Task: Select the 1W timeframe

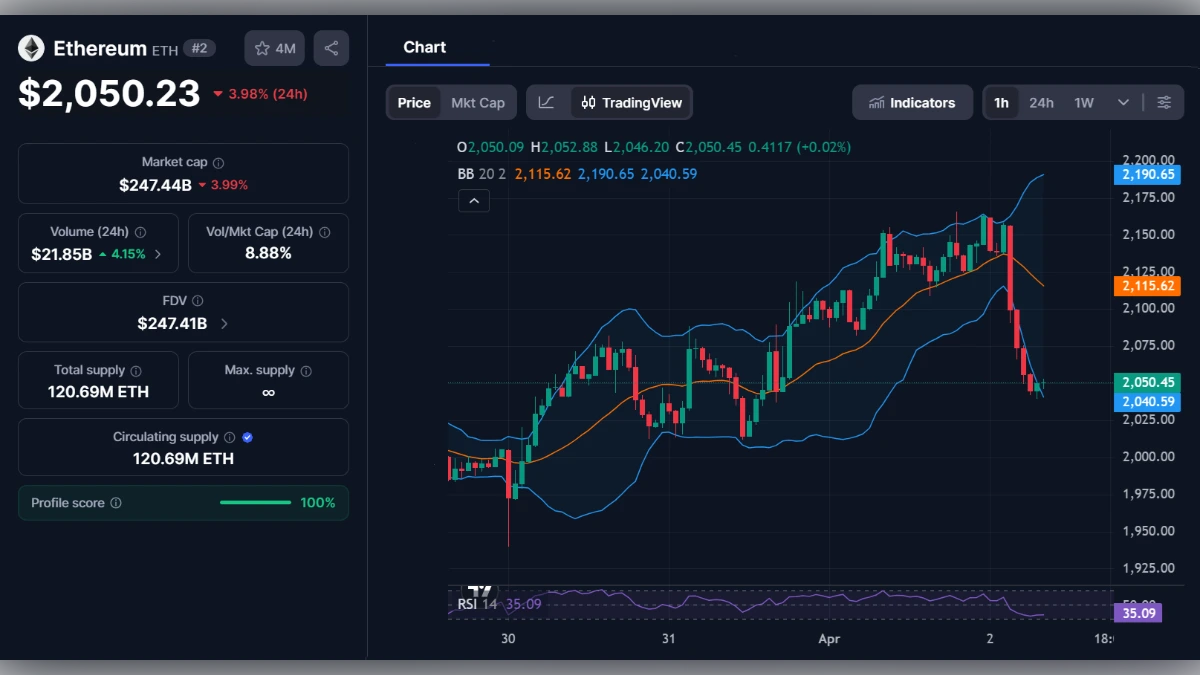Action: (1085, 102)
